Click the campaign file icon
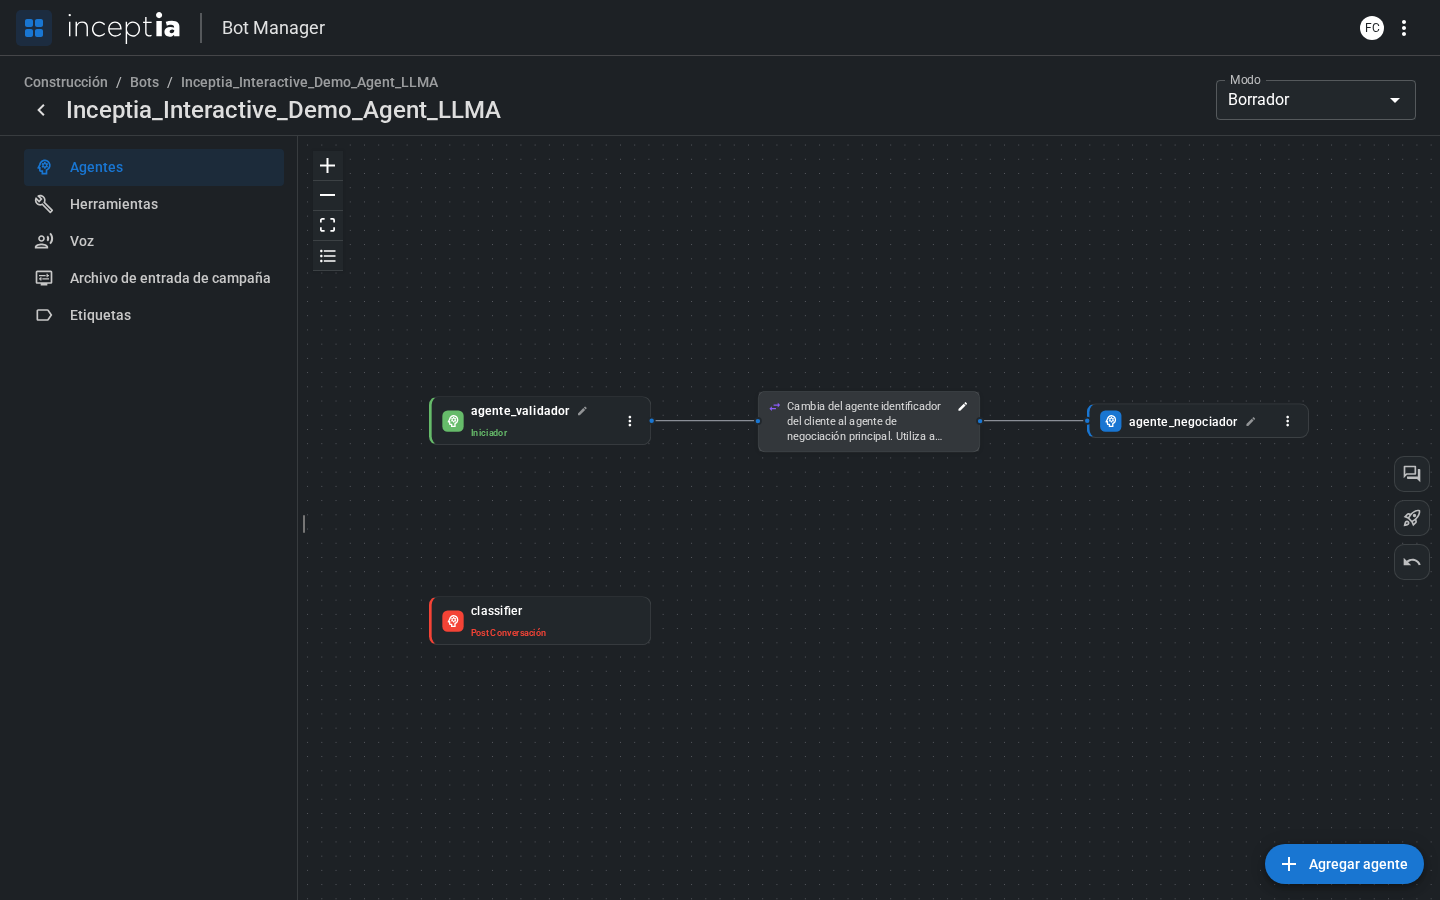Screen dimensions: 1440x900 pos(44,278)
